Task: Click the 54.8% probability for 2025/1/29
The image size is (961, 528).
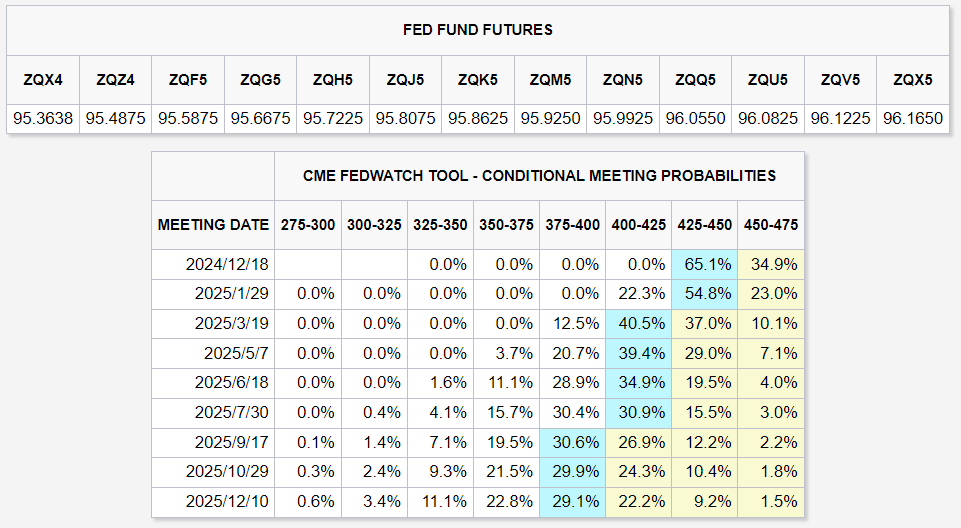Action: (705, 294)
